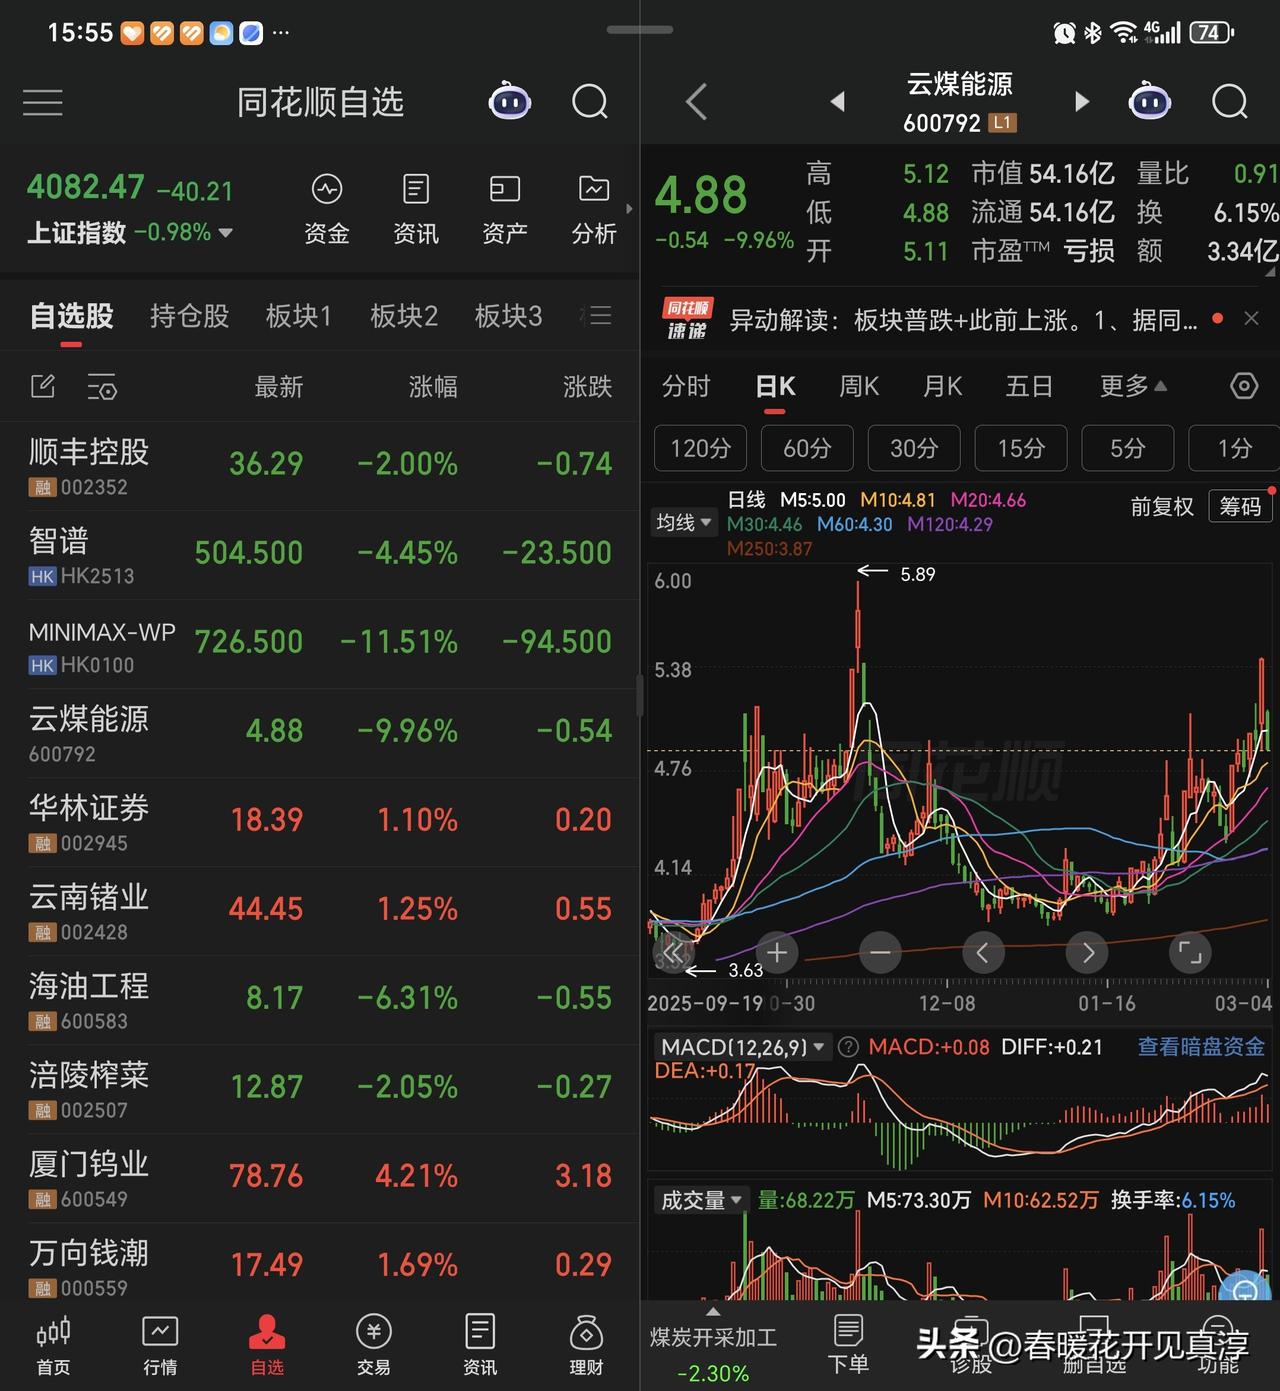This screenshot has width=1280, height=1391.
Task: Open the 资产 assets shortcut icon
Action: pyautogui.click(x=505, y=210)
